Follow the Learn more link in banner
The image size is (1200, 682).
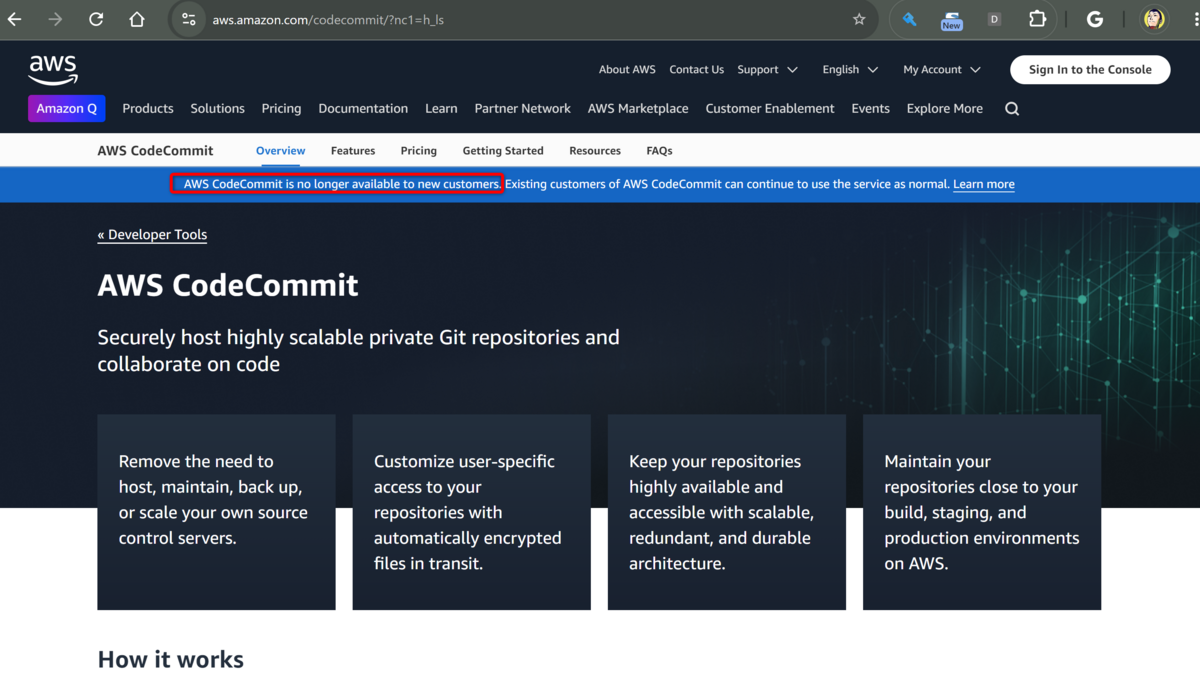coord(984,184)
